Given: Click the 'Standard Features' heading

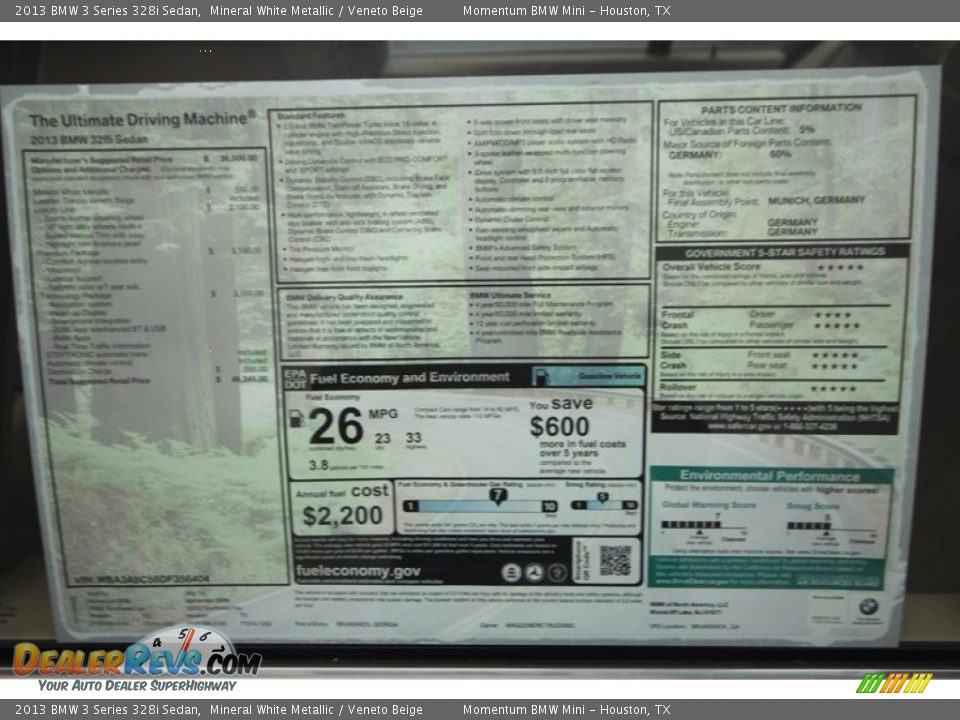Looking at the screenshot, I should (310, 116).
